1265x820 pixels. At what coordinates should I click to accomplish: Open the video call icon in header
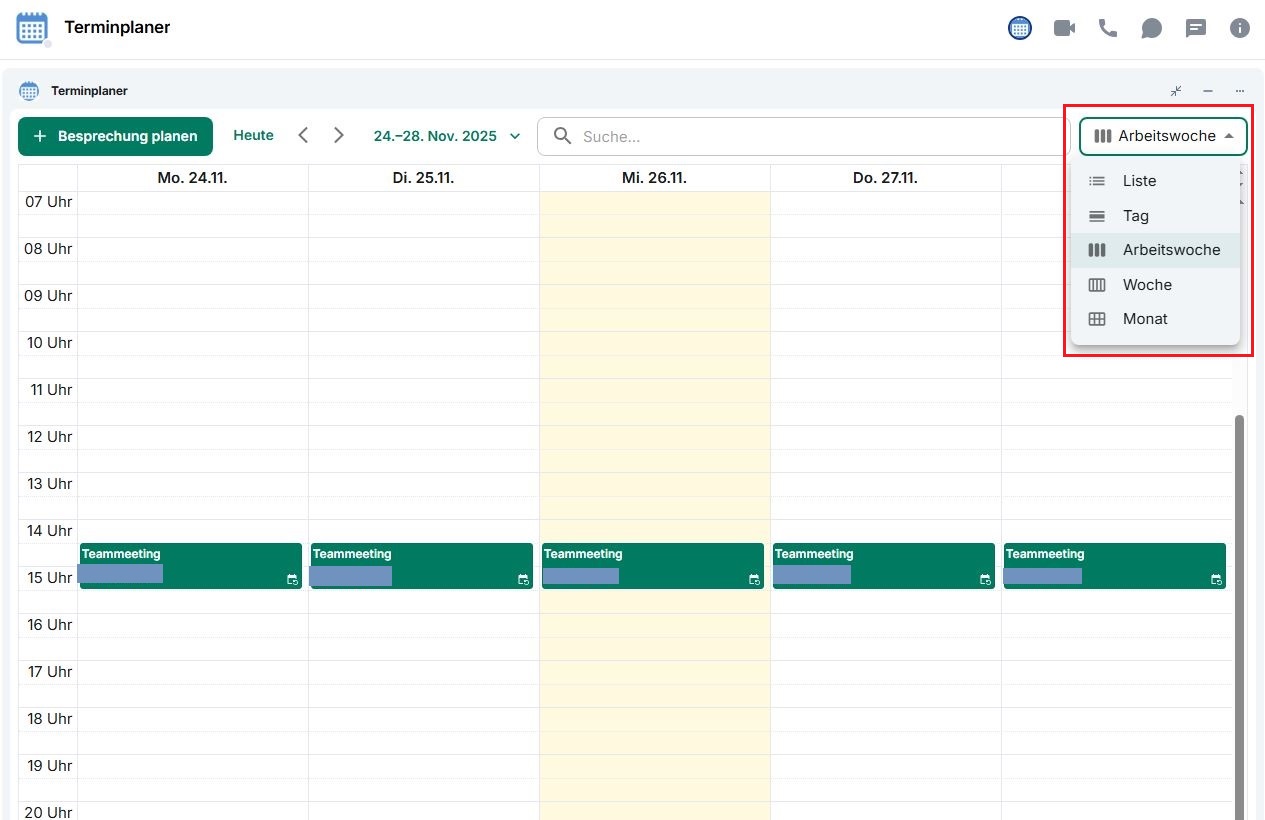coord(1064,28)
